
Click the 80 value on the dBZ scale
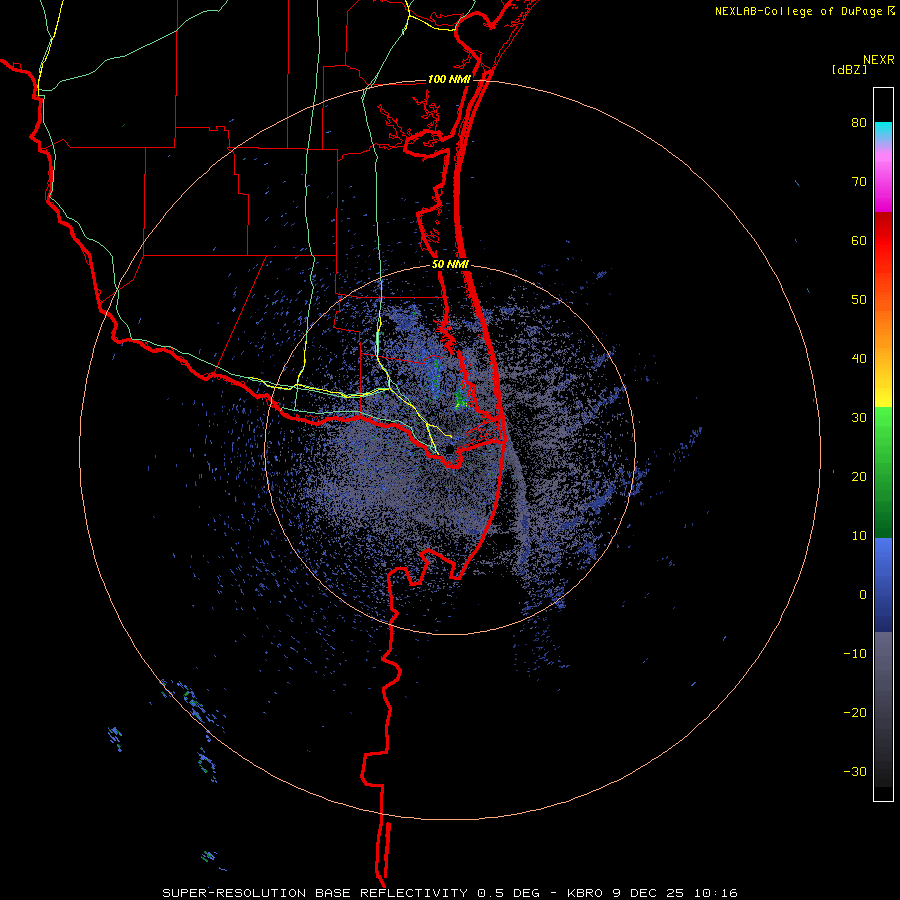pos(859,123)
